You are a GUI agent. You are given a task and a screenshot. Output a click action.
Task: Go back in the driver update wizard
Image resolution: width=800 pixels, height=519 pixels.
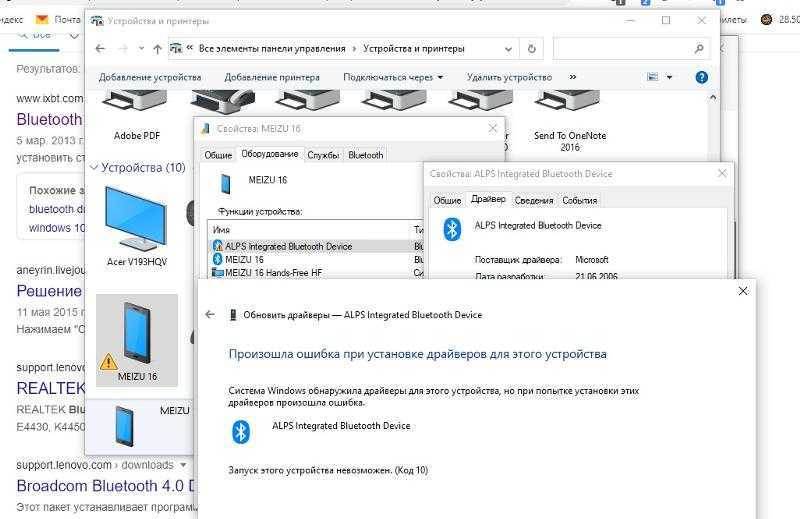point(210,314)
